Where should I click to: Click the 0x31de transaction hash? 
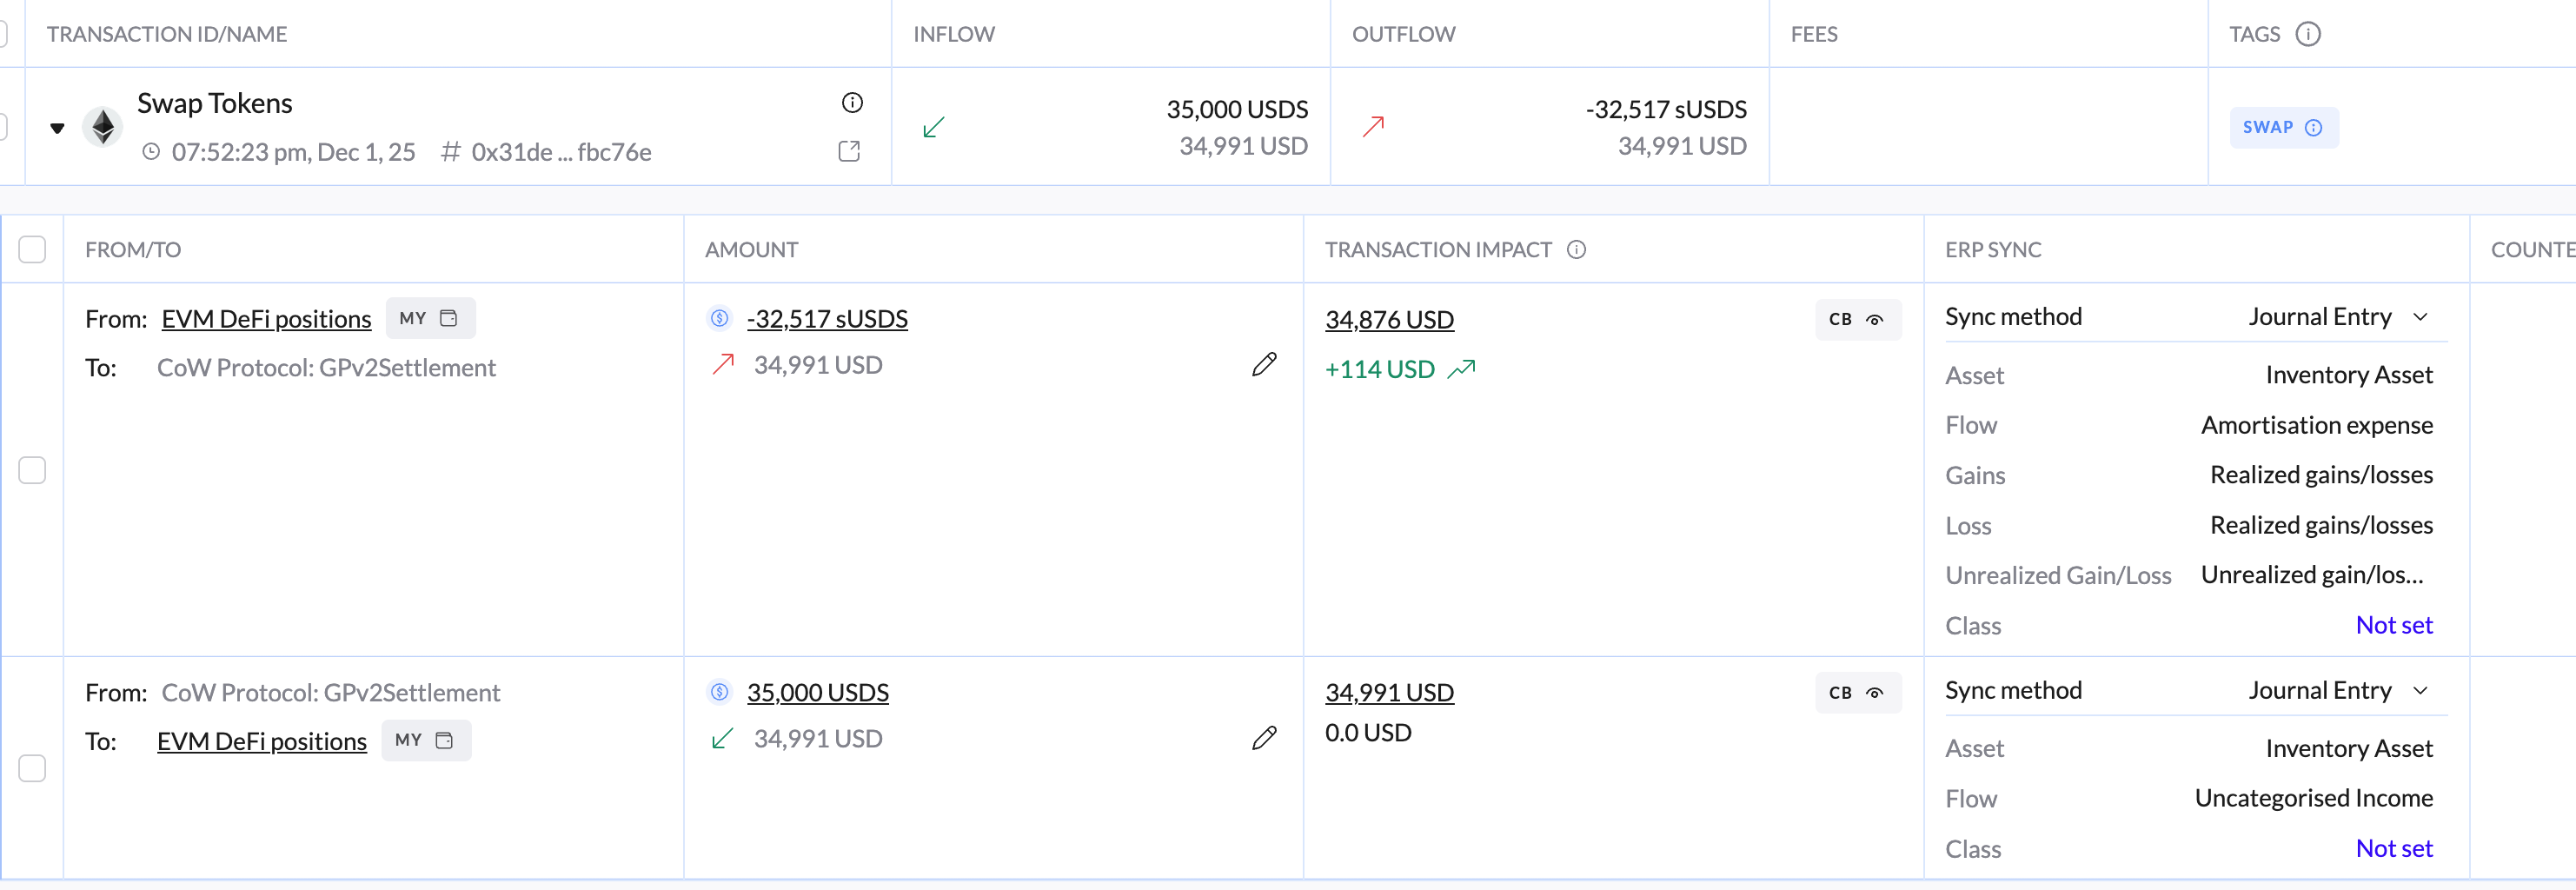560,152
